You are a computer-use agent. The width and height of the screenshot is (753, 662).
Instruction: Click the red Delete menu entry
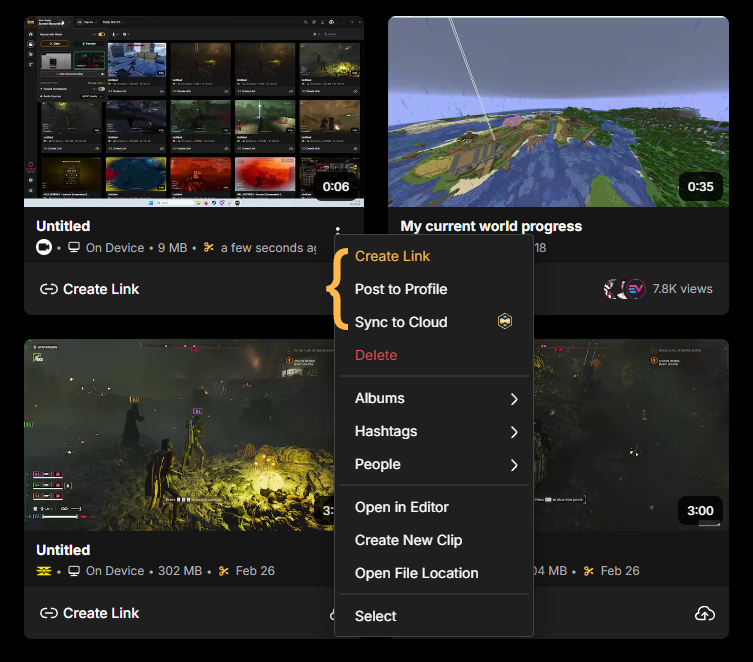[434, 355]
